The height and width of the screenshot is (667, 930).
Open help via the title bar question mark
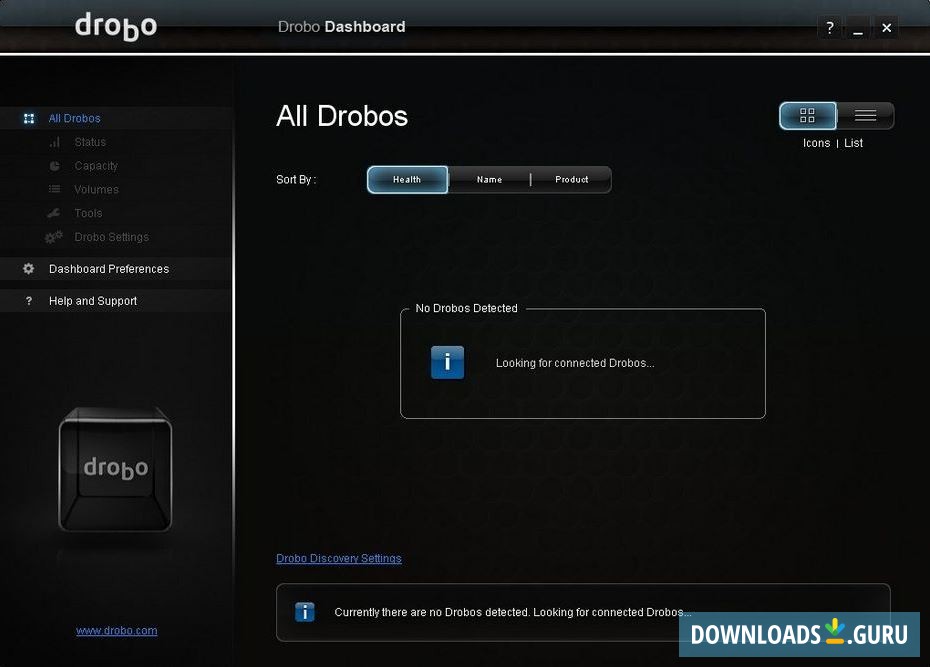(x=830, y=27)
